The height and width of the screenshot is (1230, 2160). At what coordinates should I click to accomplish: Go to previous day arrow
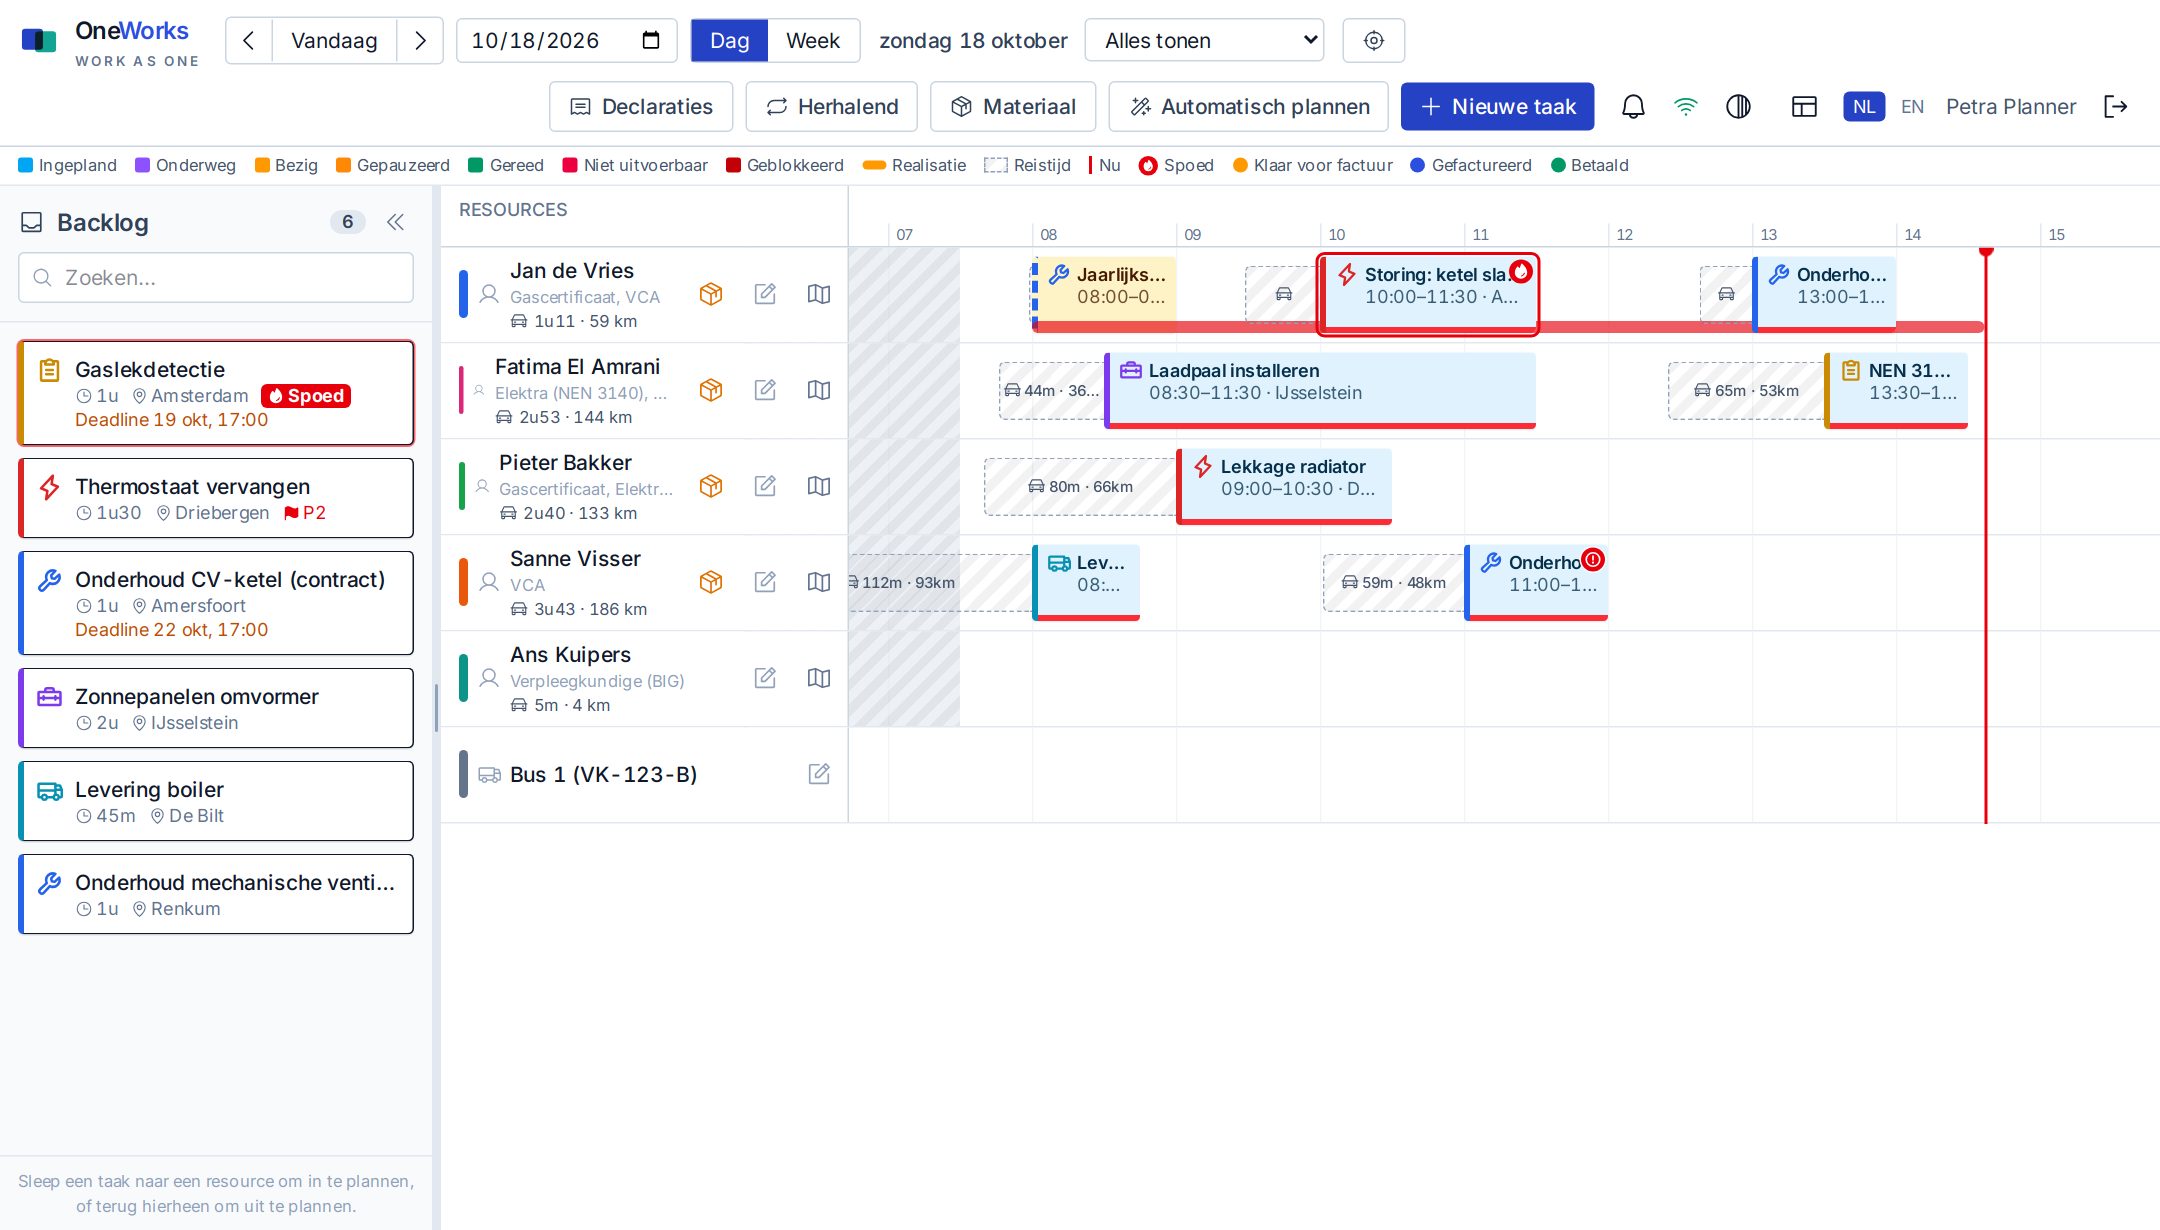point(249,41)
